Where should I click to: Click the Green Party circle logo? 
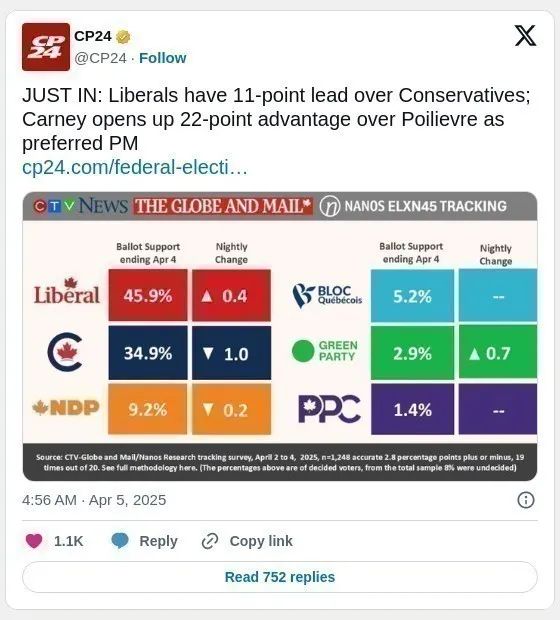pos(303,351)
